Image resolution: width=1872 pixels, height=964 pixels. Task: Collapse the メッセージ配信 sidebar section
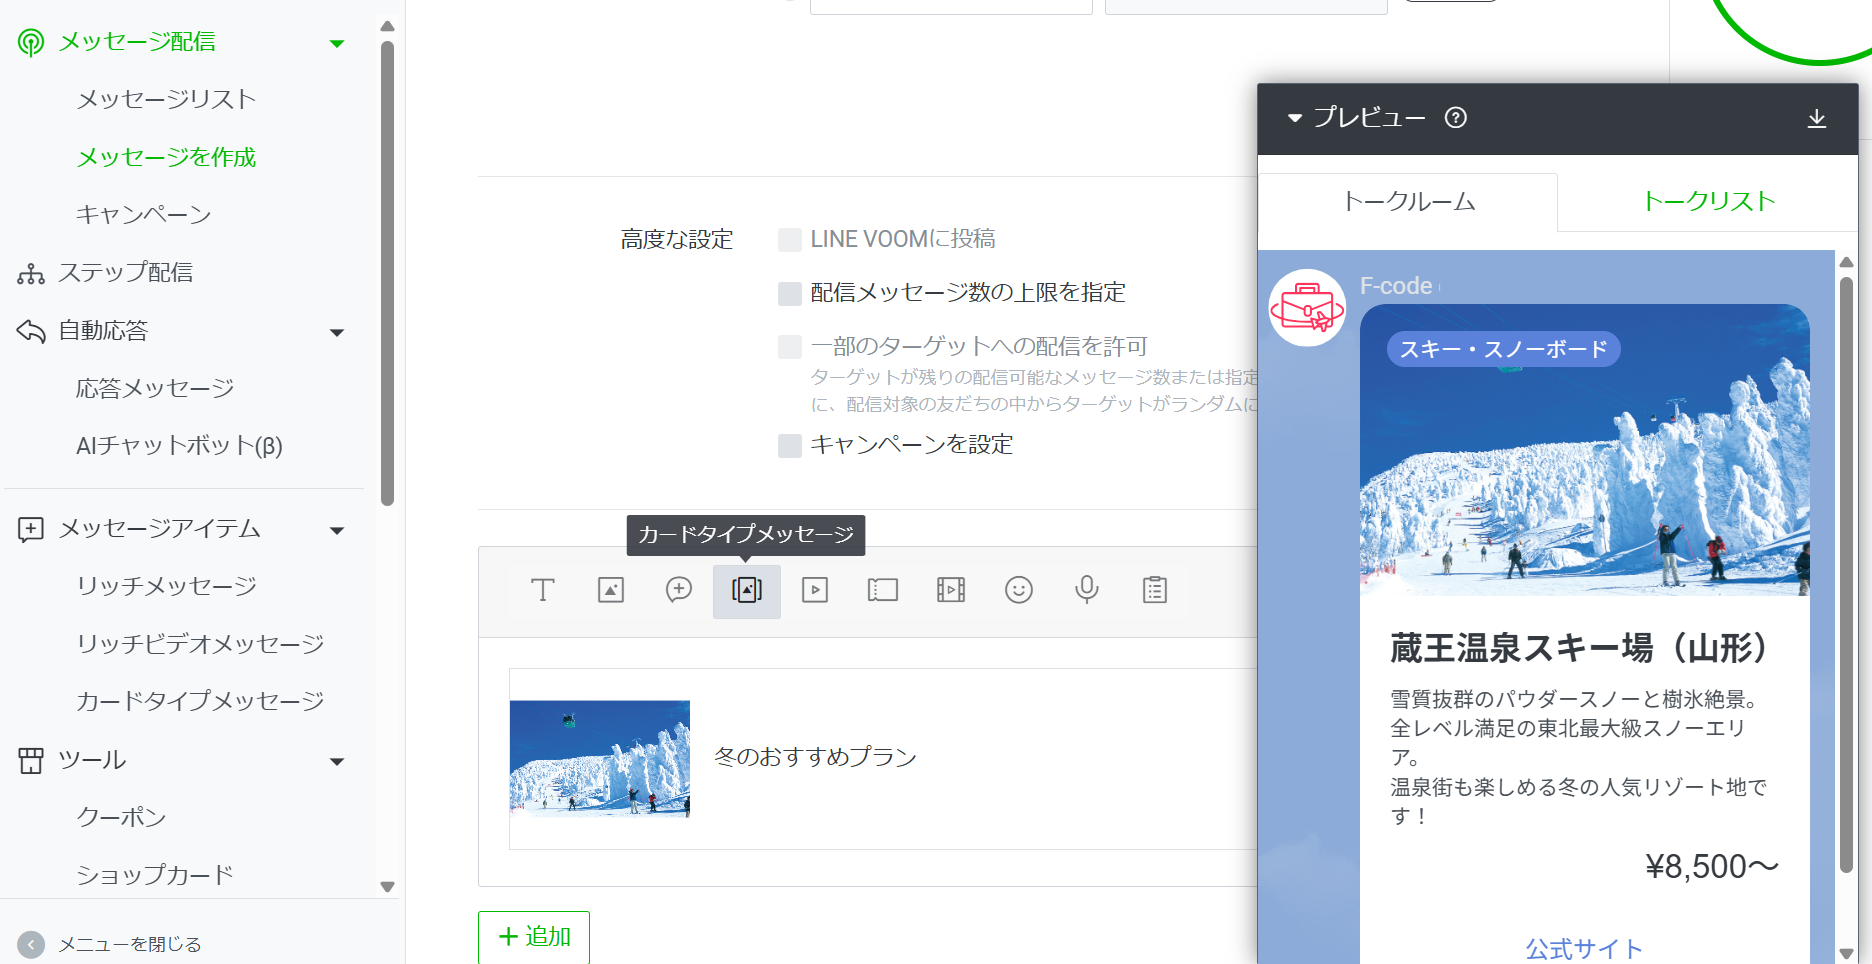click(x=337, y=43)
